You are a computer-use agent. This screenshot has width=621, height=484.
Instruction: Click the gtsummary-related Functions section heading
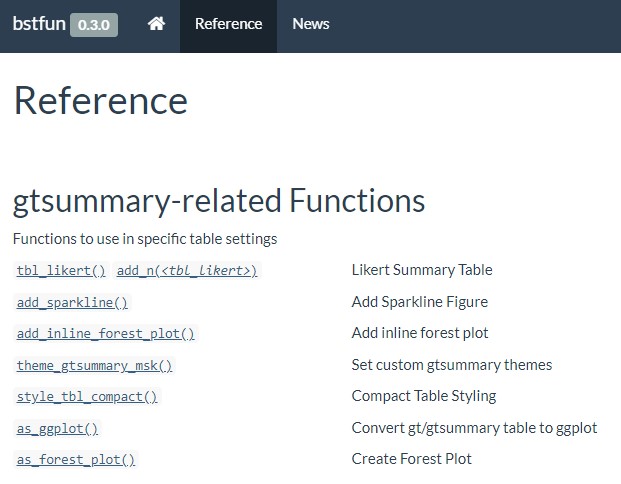pos(219,200)
